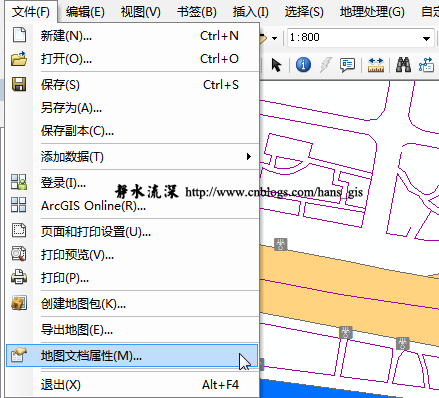The height and width of the screenshot is (398, 439).
Task: Click the sign-in user icon
Action: tap(19, 182)
